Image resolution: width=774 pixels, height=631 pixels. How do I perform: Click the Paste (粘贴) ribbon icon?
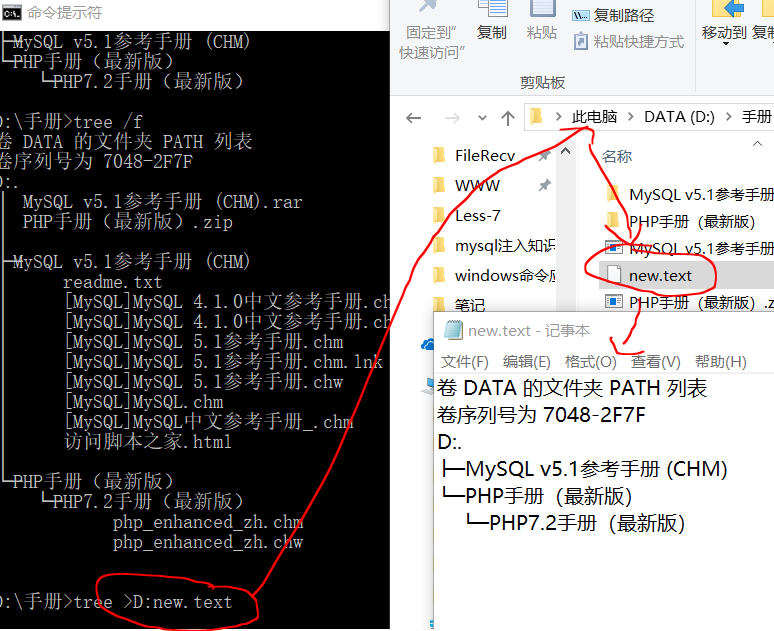click(542, 8)
